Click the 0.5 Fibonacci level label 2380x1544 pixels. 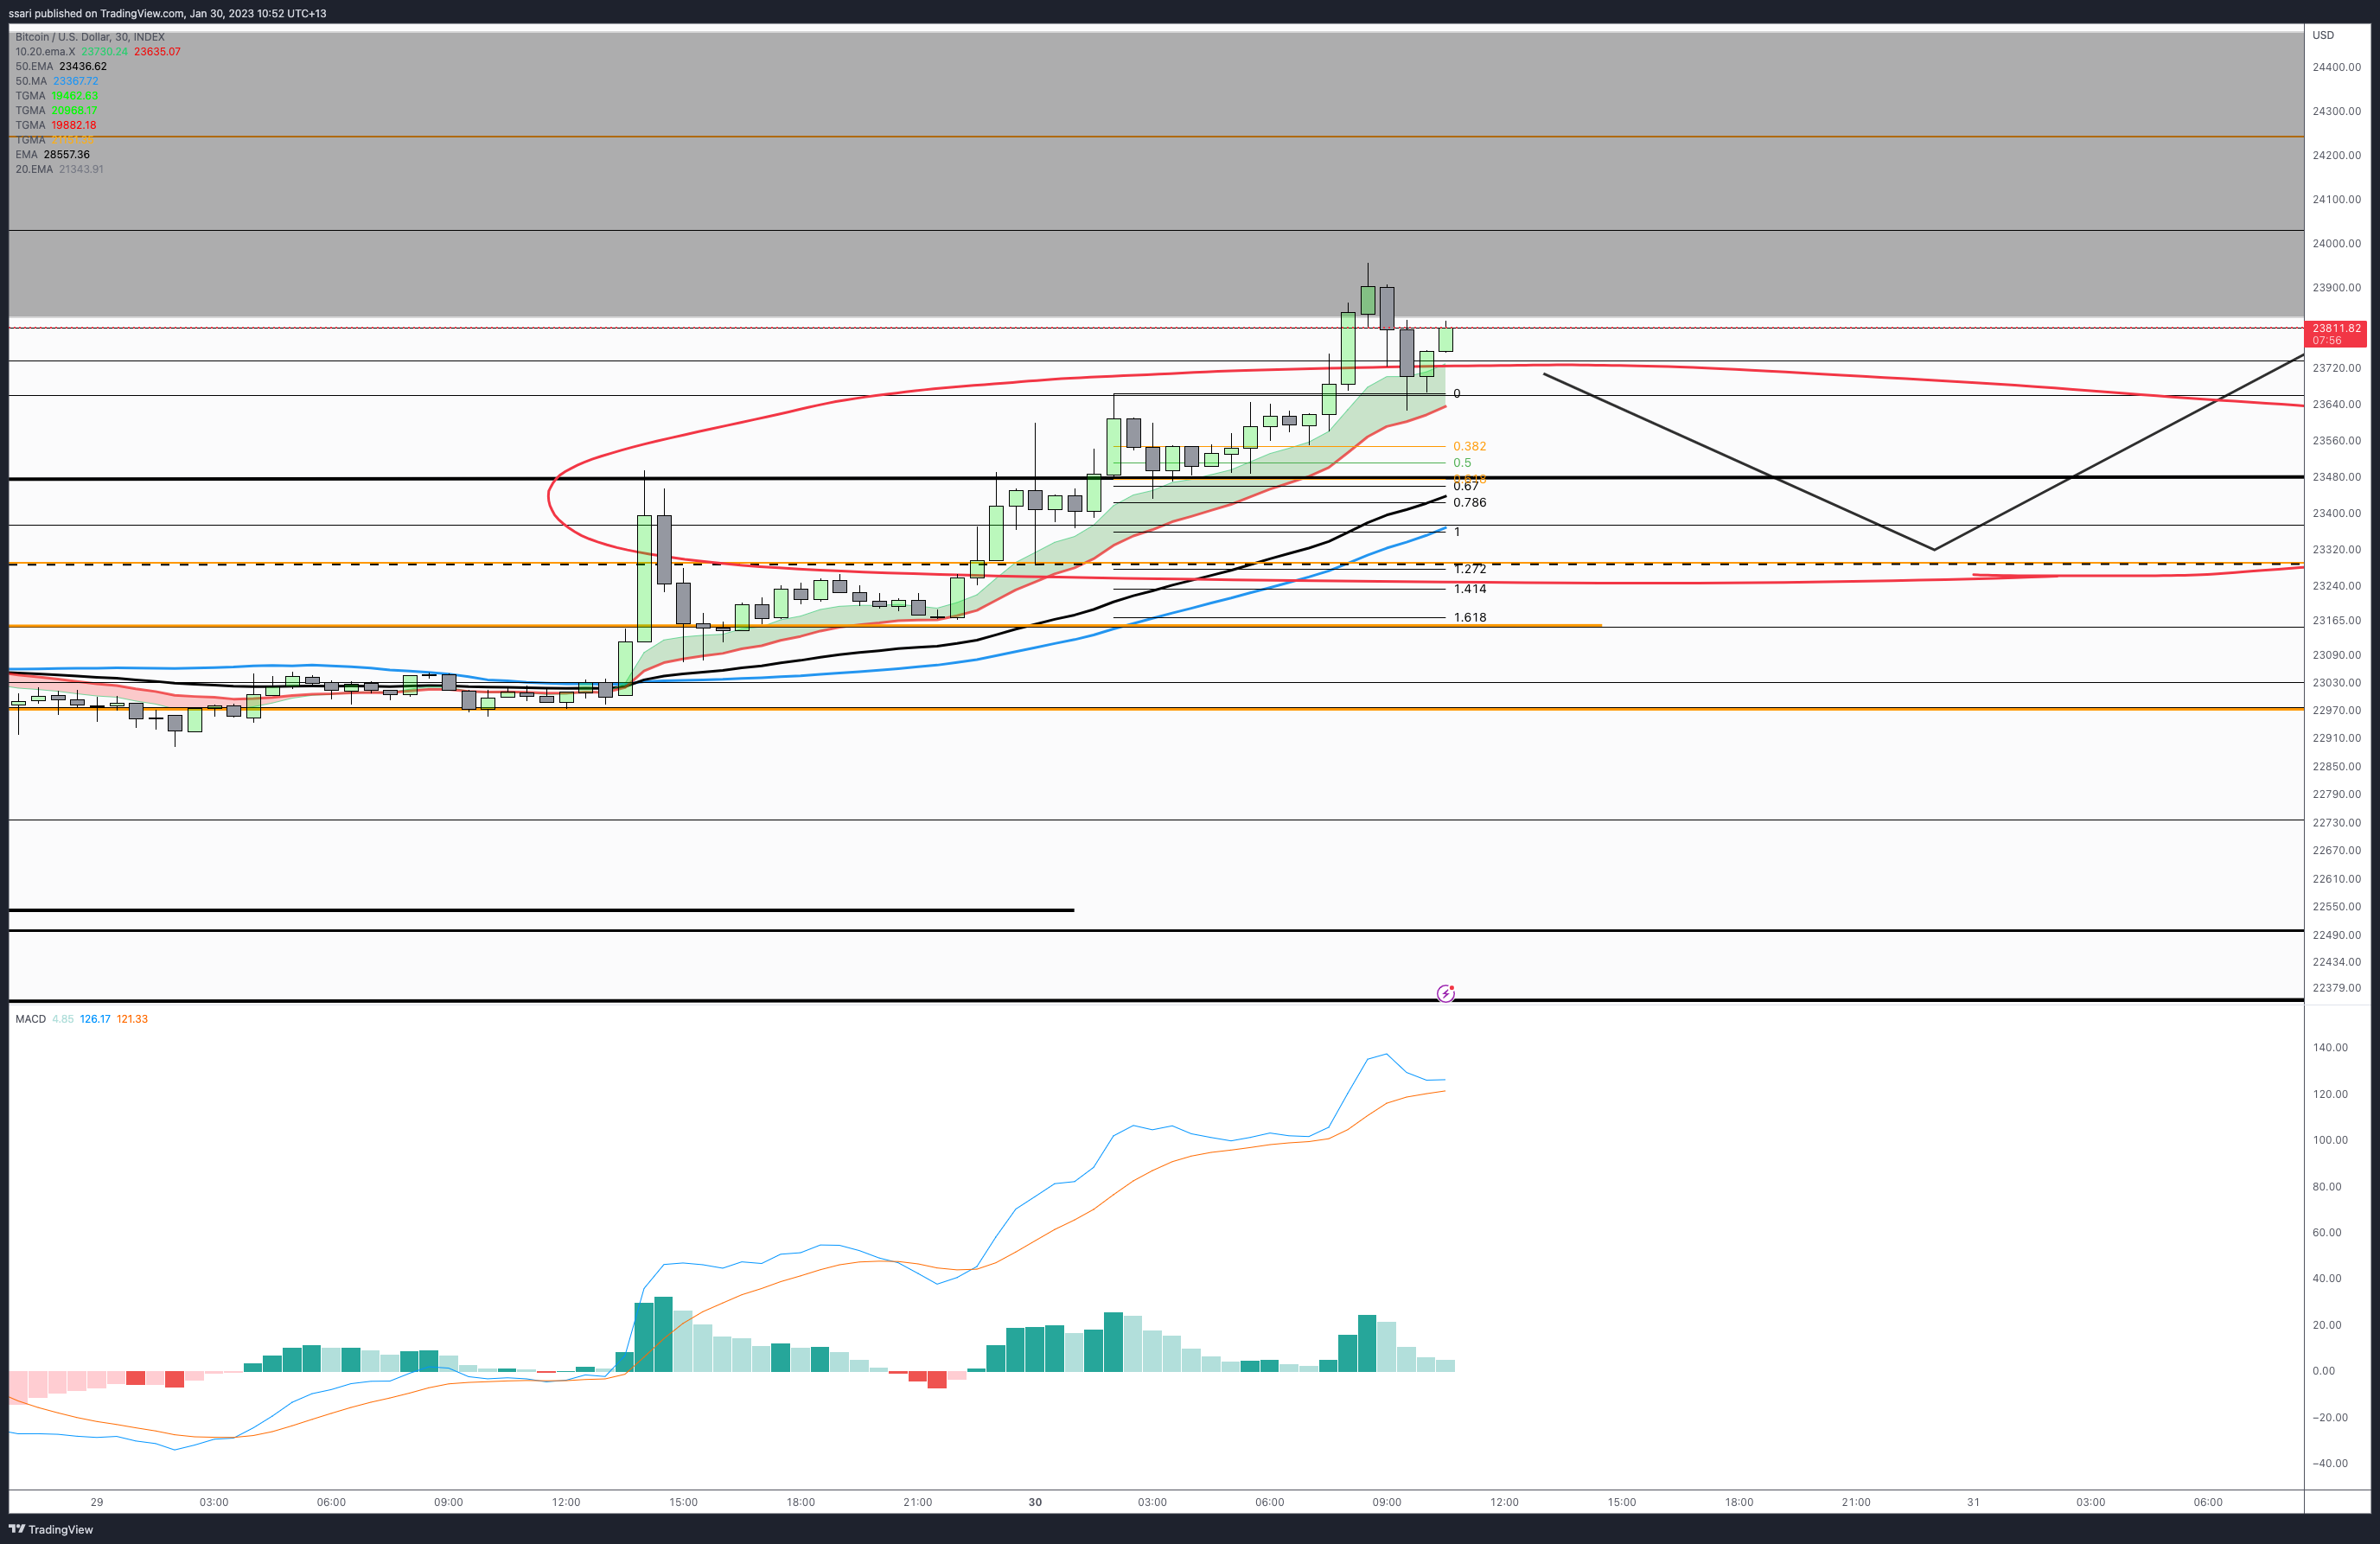tap(1462, 463)
